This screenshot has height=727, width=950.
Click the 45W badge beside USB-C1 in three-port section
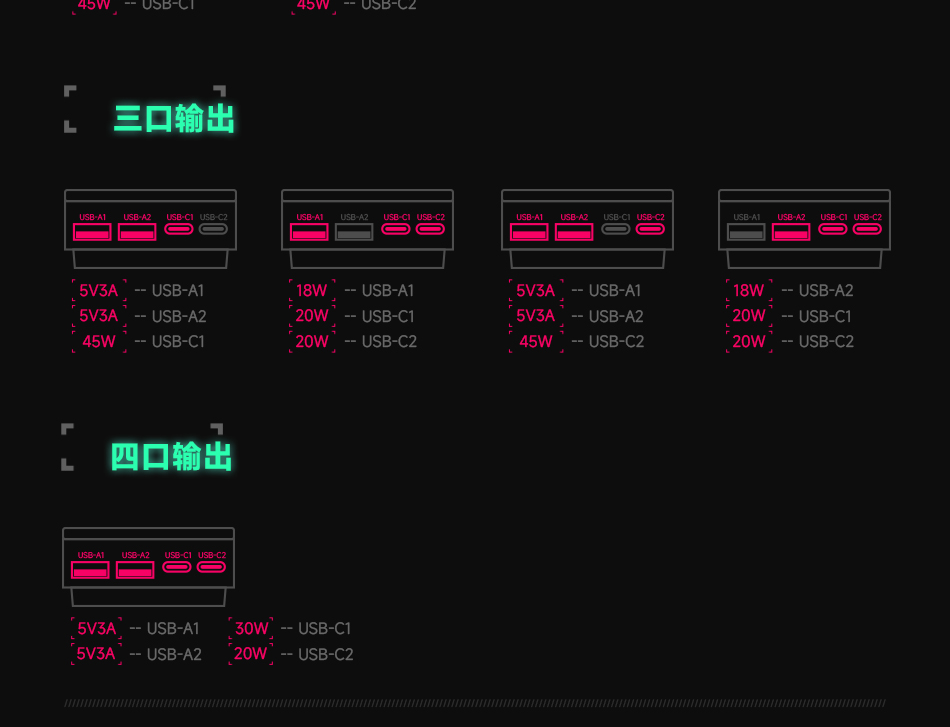tap(99, 341)
